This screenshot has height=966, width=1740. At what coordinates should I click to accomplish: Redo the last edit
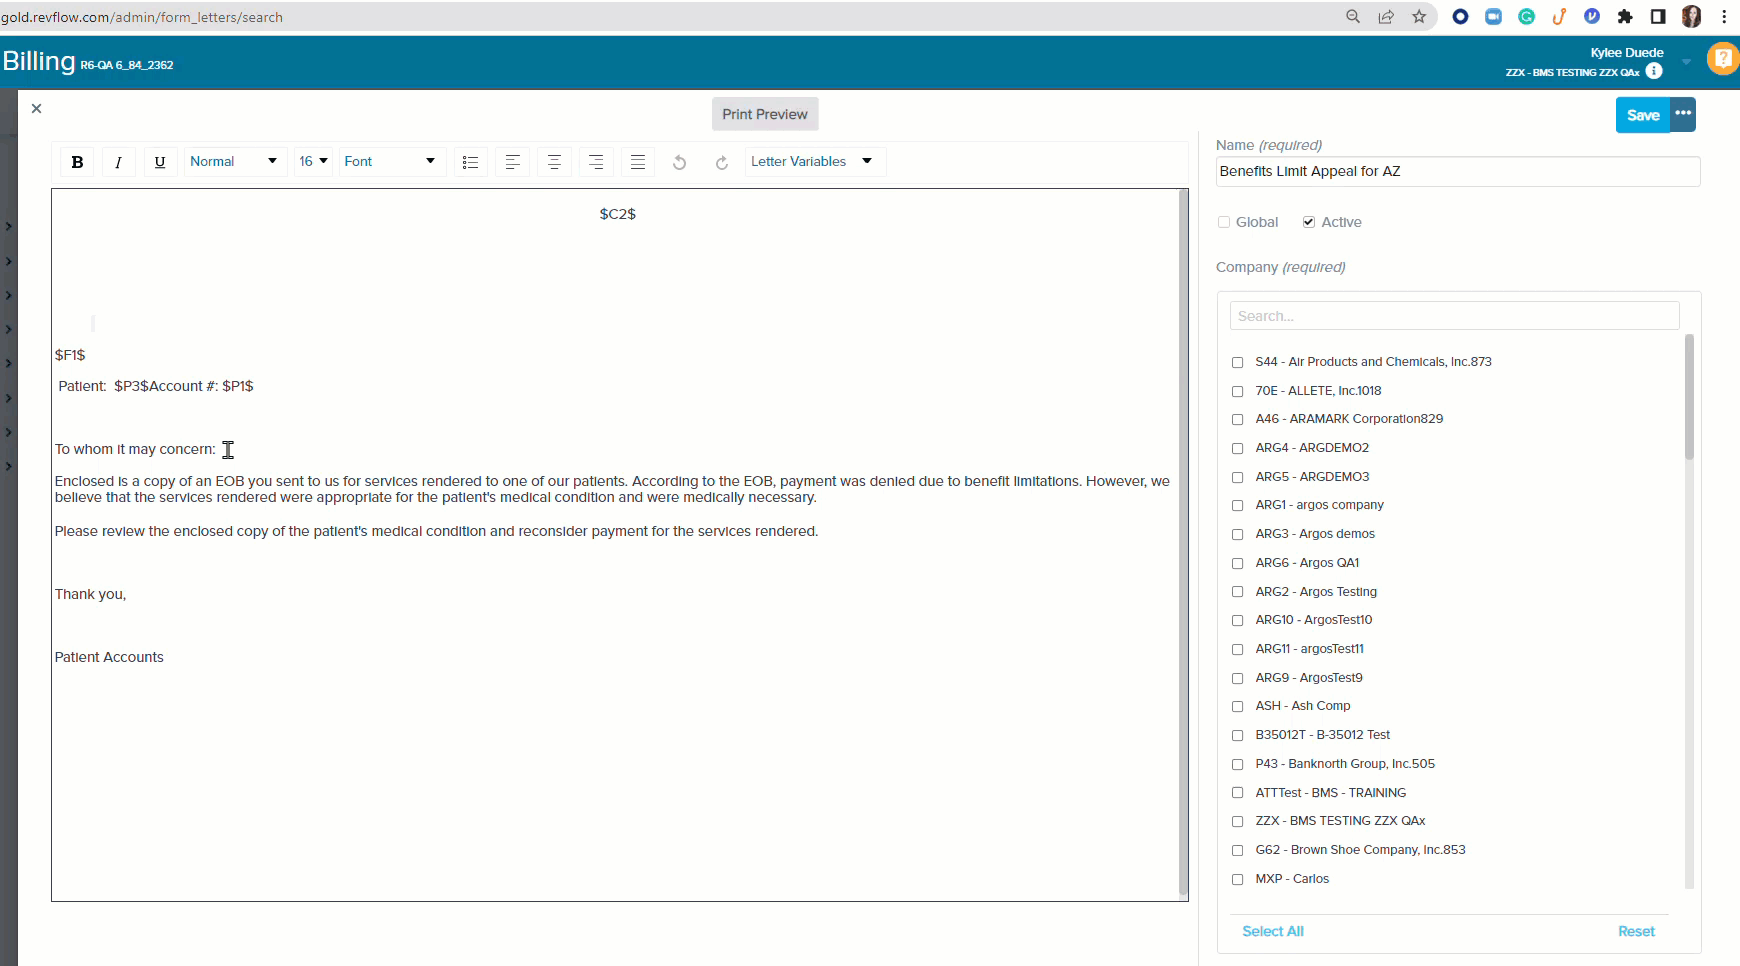click(721, 162)
